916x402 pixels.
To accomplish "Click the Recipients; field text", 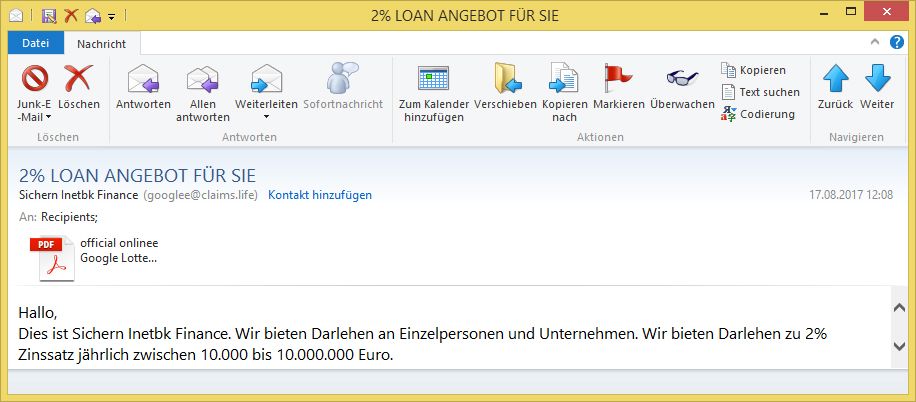I will tap(70, 217).
